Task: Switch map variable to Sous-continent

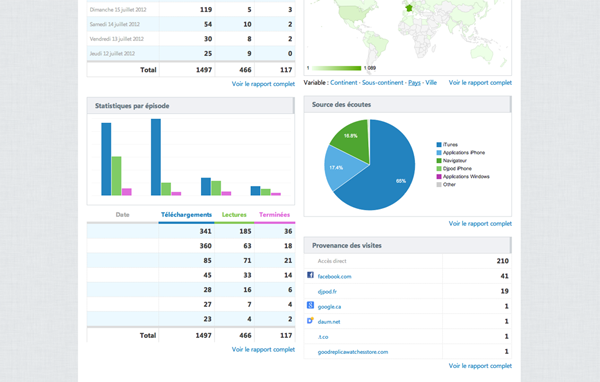Action: [x=382, y=83]
